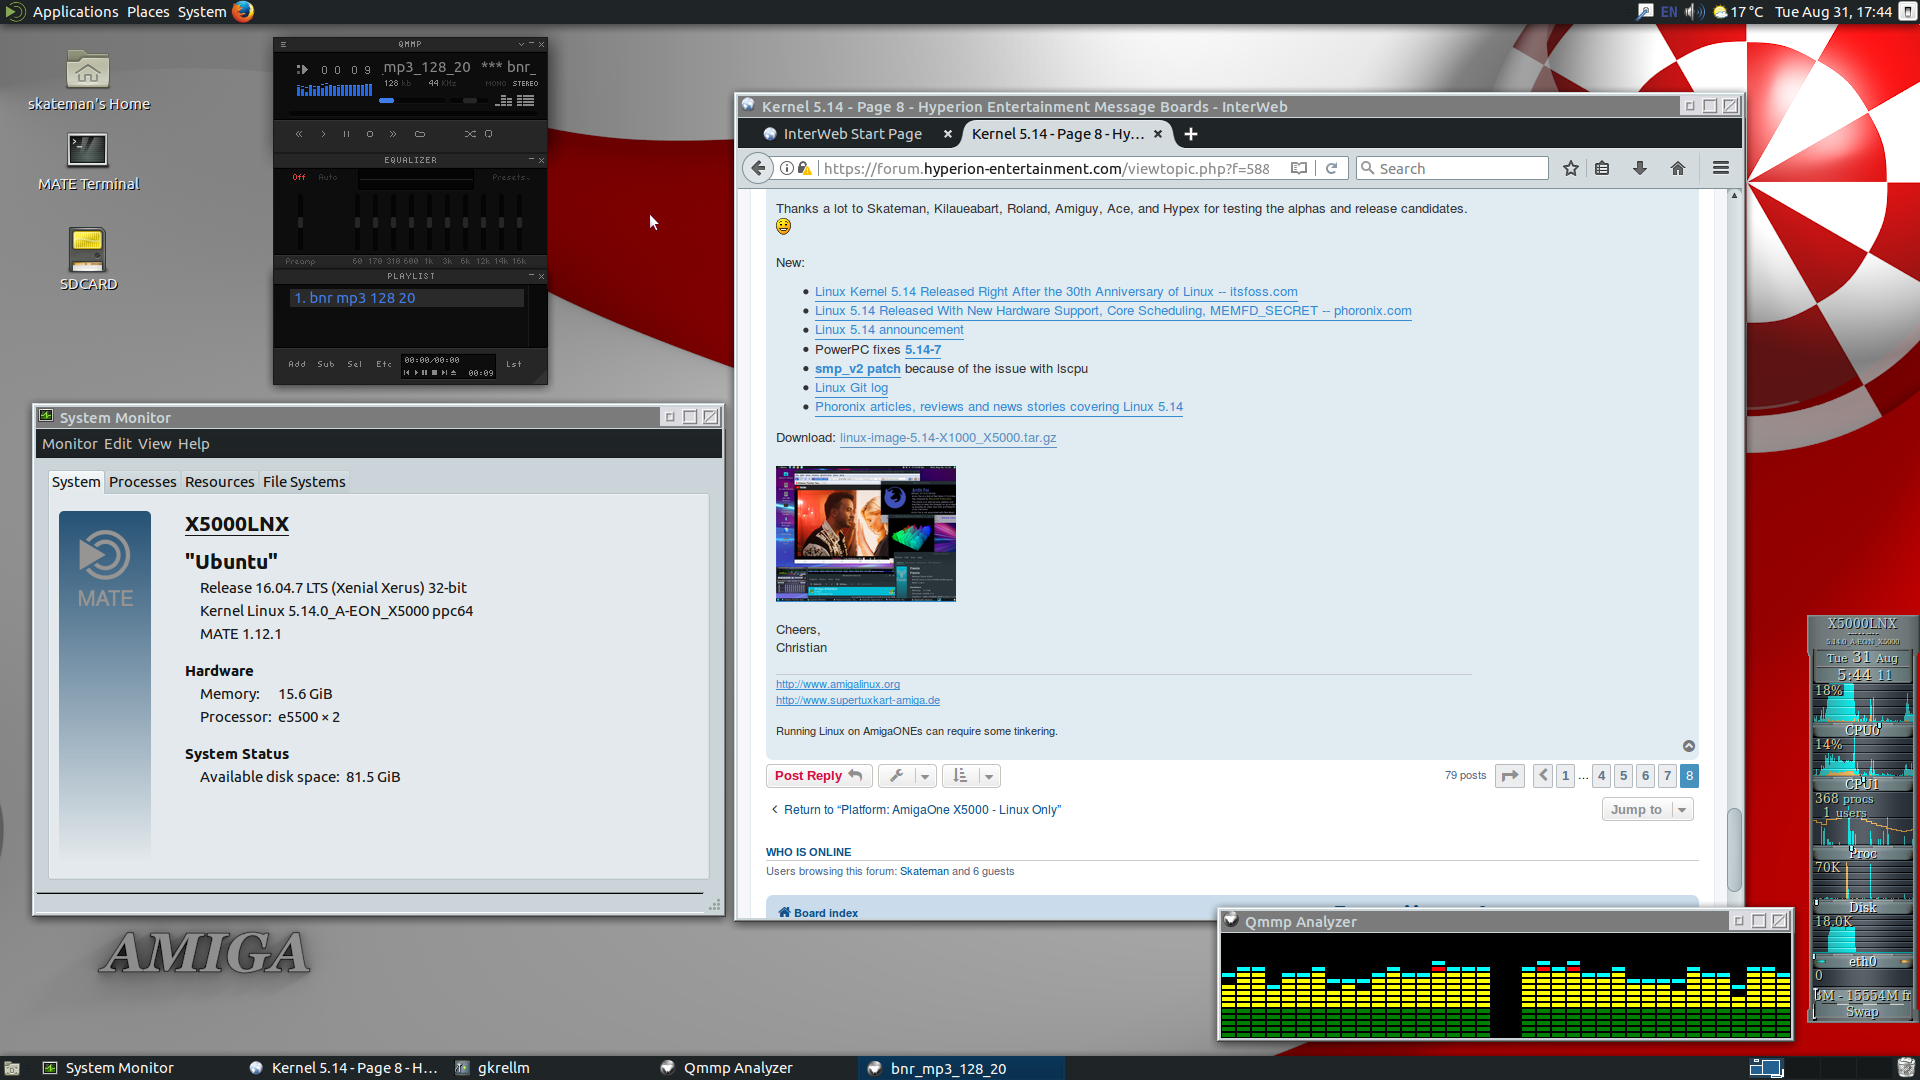Close the Kernel 5.14 browser tab
This screenshot has width=1920, height=1080.
pyautogui.click(x=1158, y=134)
